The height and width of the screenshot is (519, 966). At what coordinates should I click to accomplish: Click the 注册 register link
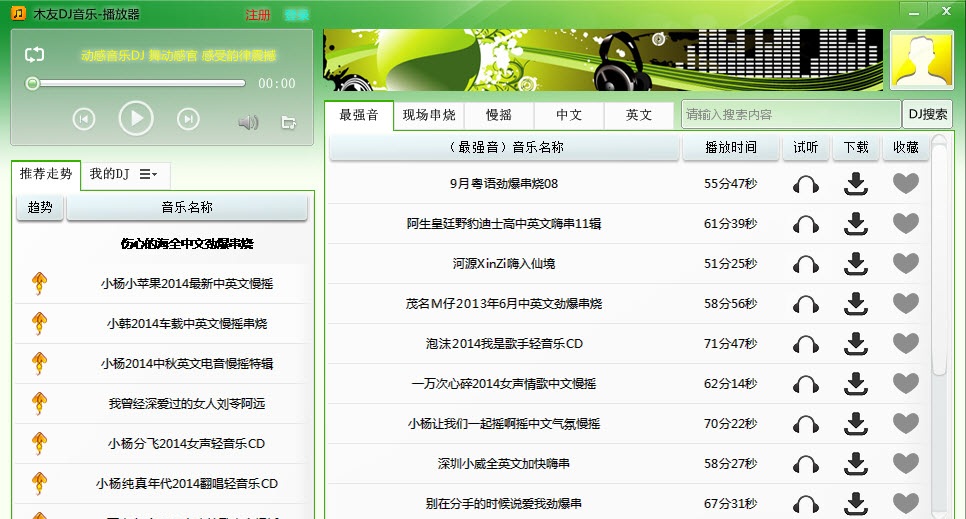pos(258,15)
